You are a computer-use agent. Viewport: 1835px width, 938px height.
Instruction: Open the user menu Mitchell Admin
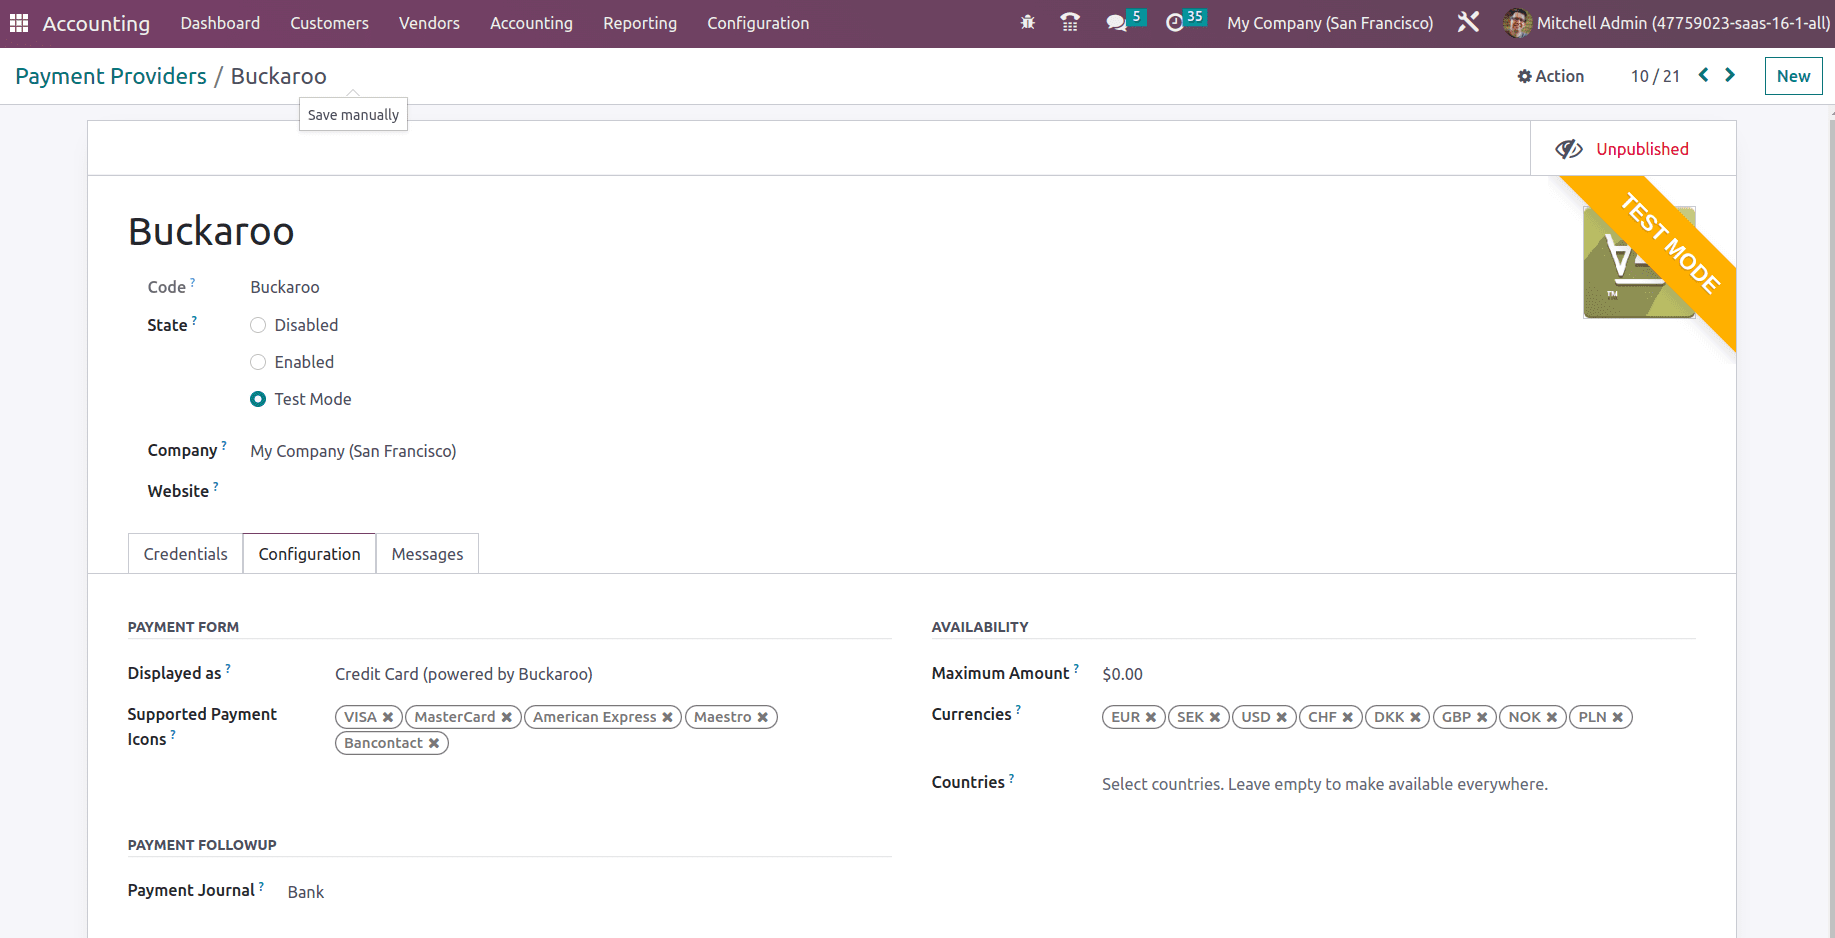1667,23
